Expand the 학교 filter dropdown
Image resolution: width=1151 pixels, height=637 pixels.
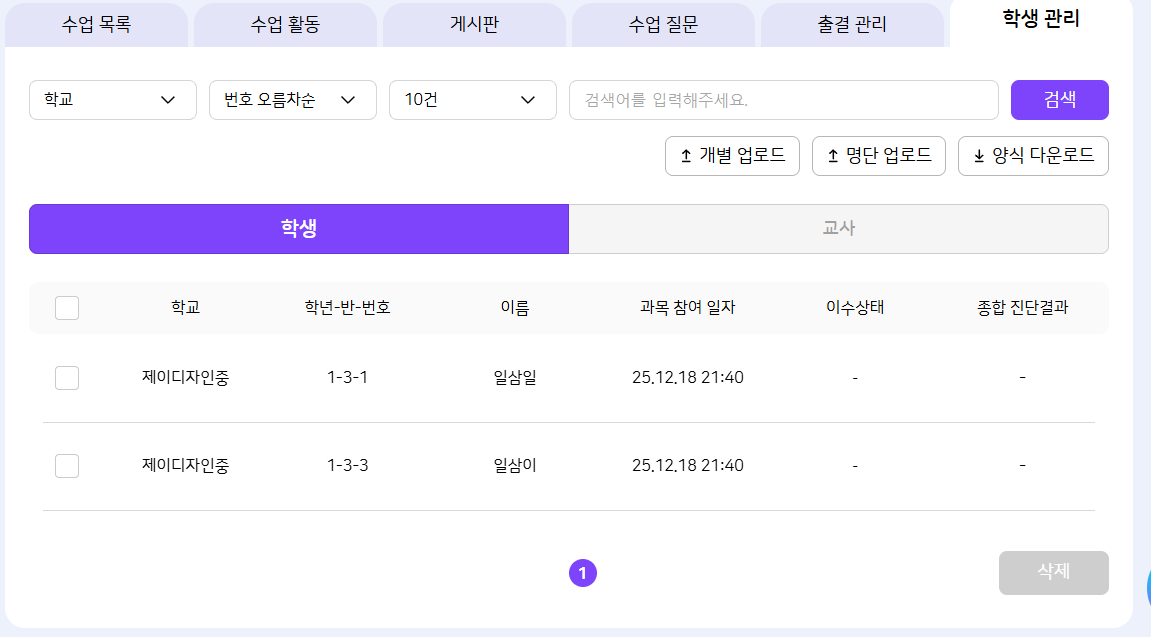coord(112,100)
